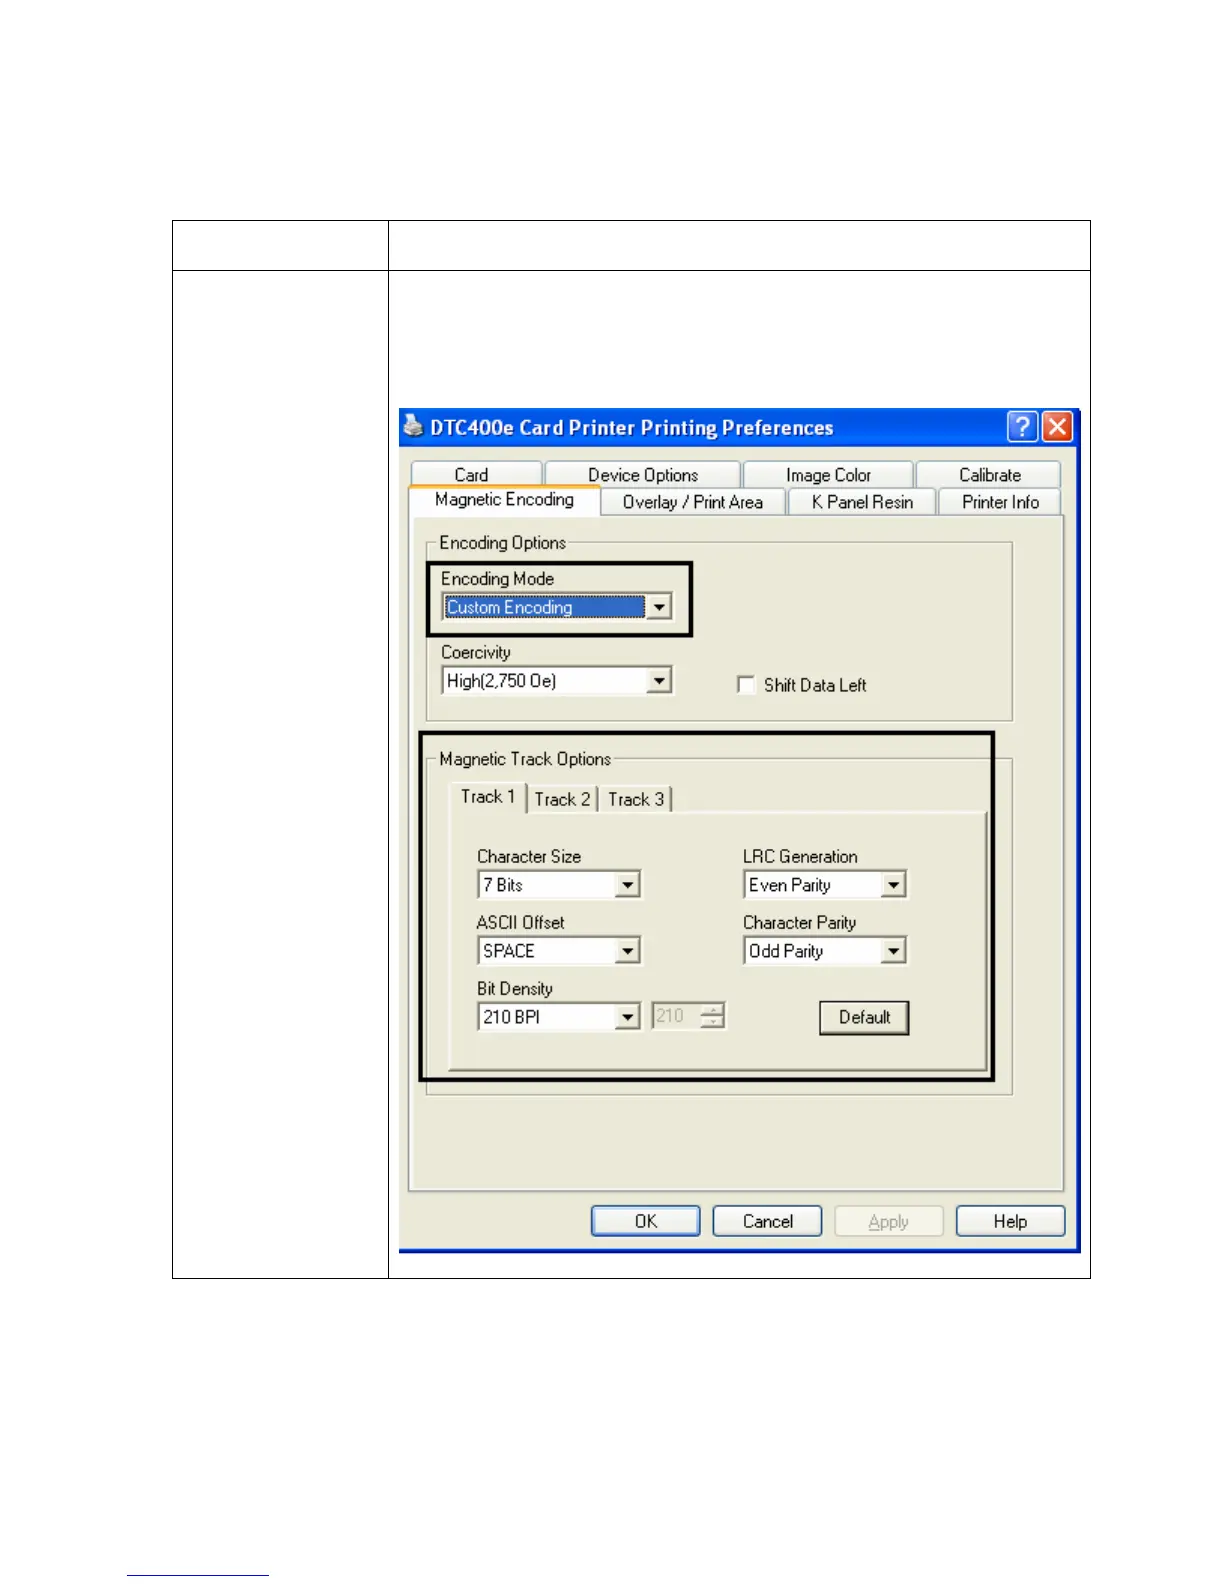
Task: Expand the Coercivity dropdown list
Action: (658, 681)
